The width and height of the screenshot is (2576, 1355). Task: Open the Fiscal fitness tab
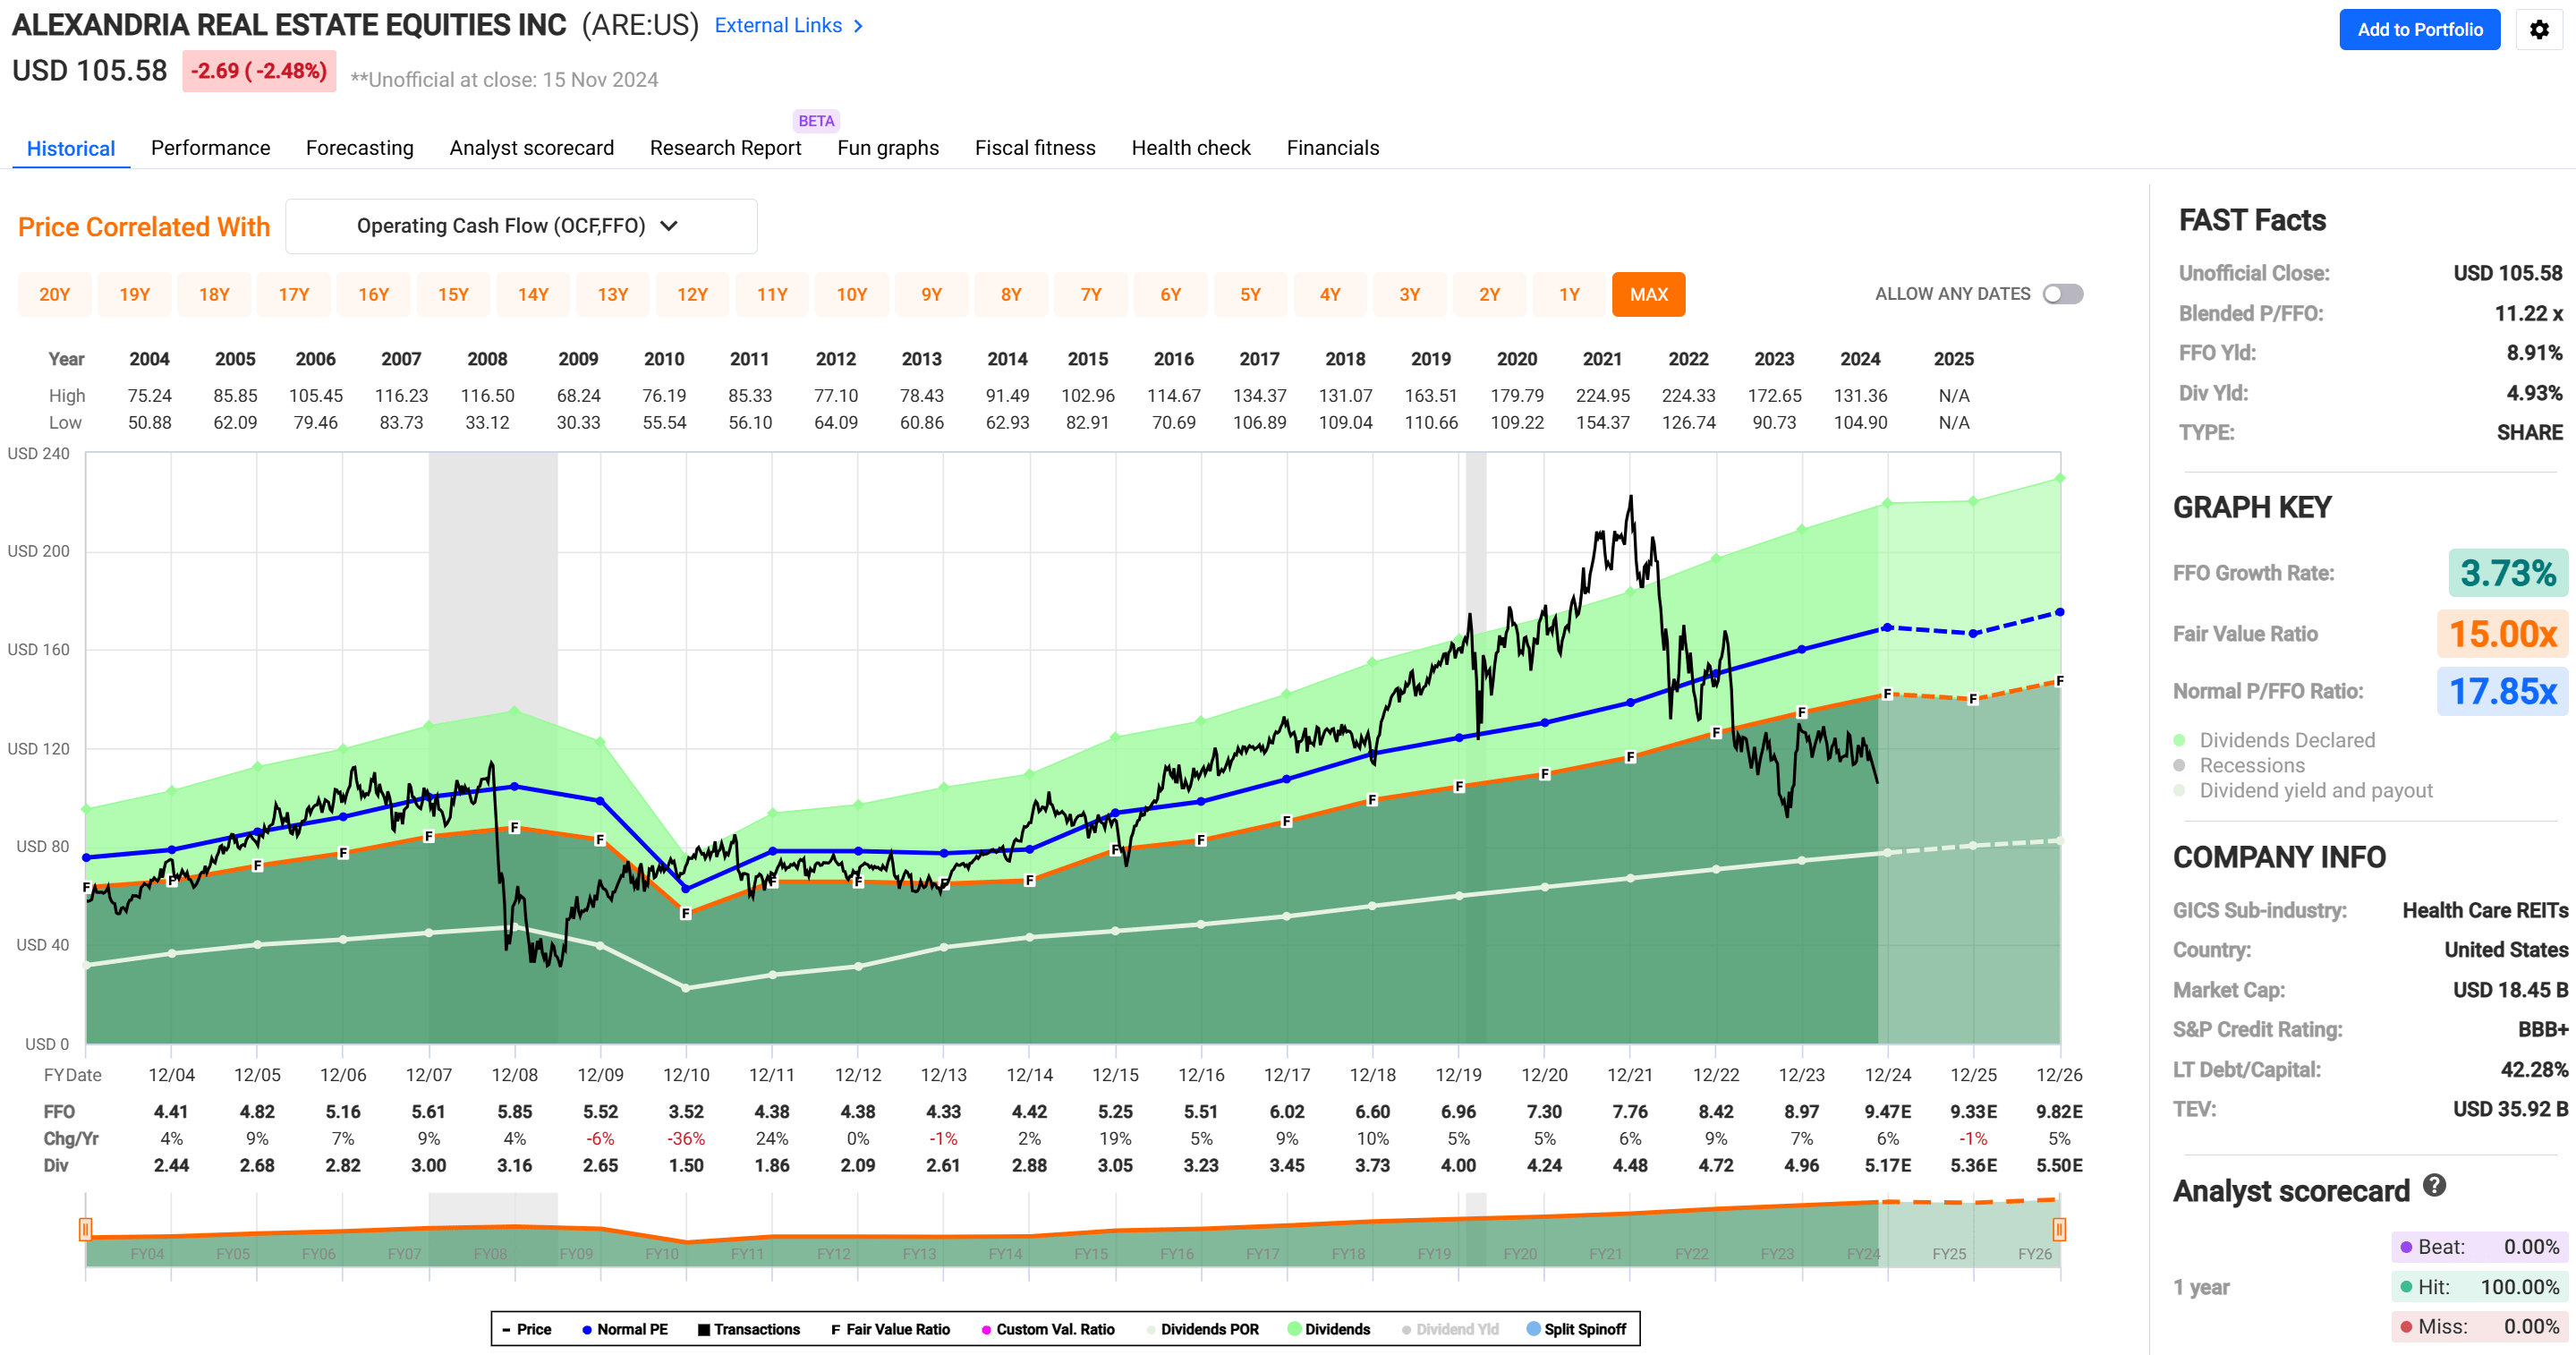pos(1035,147)
